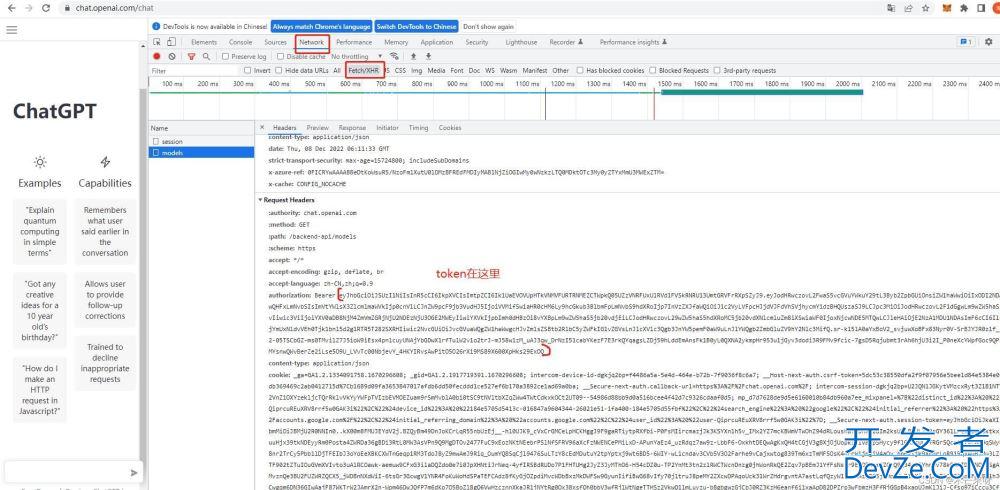Check 3rd-party requests checkbox
The image size is (1000, 490).
717,70
